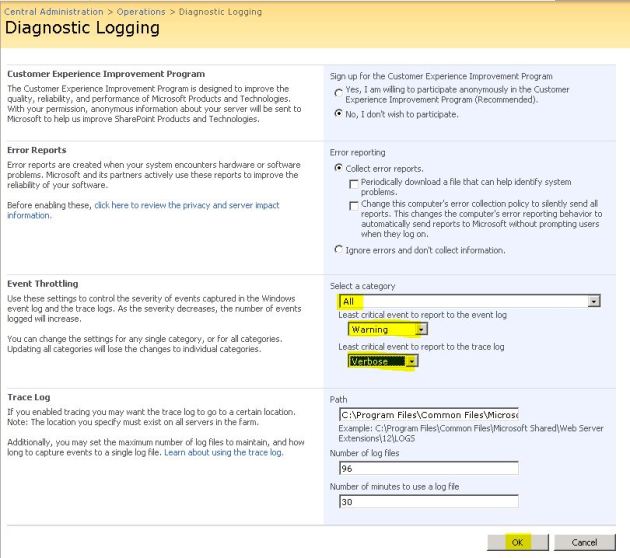Select 'Ignore errors and don't collect information'
Viewport: 630px width, 558px height.
click(338, 249)
